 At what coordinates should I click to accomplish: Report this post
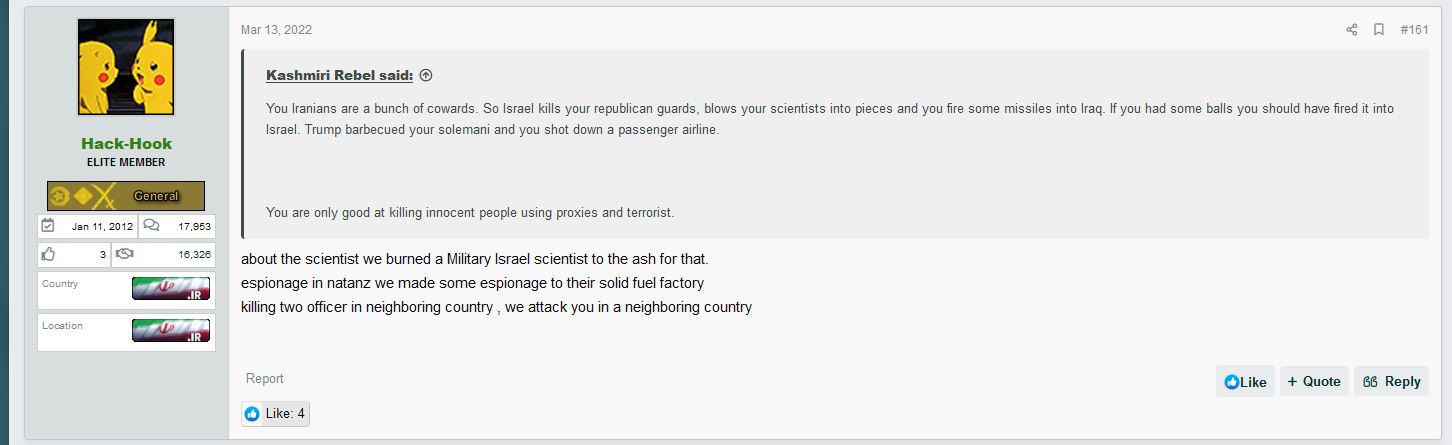[x=265, y=378]
